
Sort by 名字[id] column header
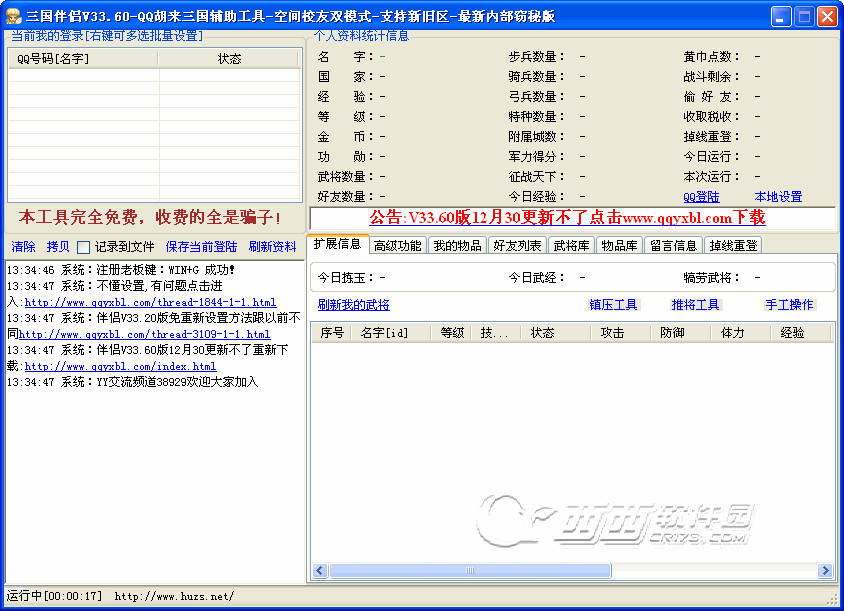391,333
